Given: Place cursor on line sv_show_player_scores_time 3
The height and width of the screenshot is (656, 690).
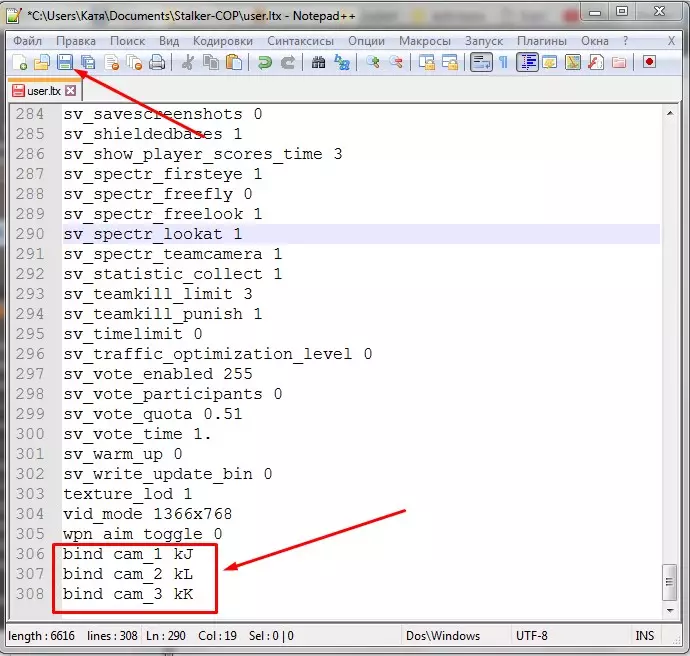Looking at the screenshot, I should point(202,154).
